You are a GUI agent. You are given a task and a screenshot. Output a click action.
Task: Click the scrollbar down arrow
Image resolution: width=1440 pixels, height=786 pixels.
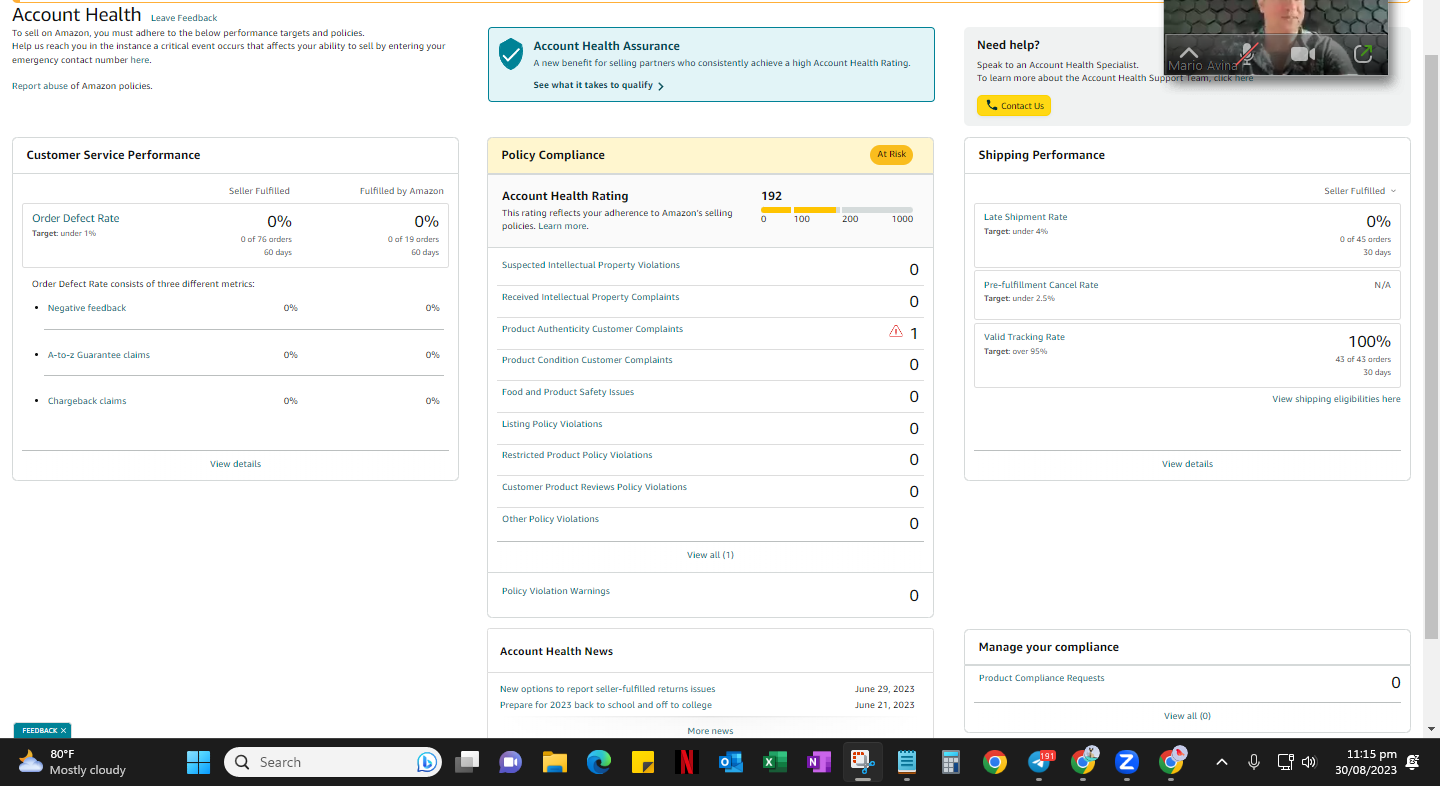(1431, 729)
